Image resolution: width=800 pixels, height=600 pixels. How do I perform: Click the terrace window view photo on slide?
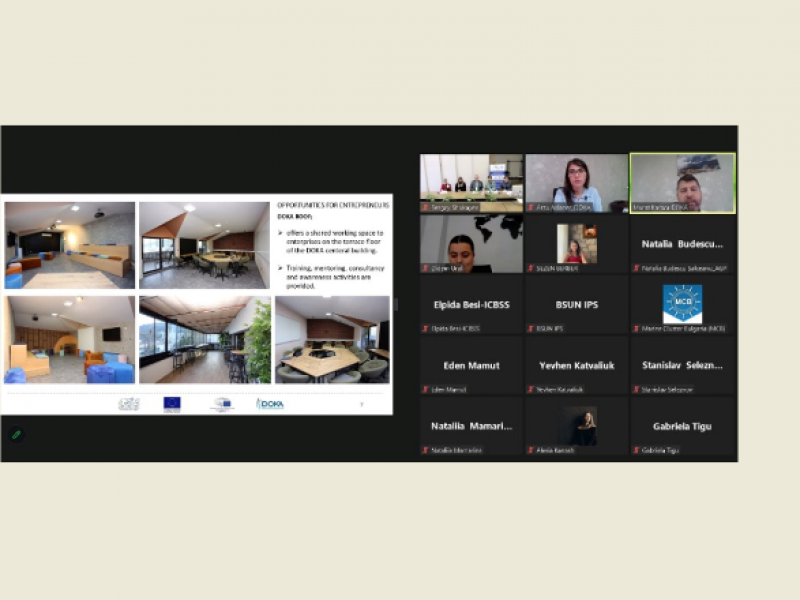204,339
